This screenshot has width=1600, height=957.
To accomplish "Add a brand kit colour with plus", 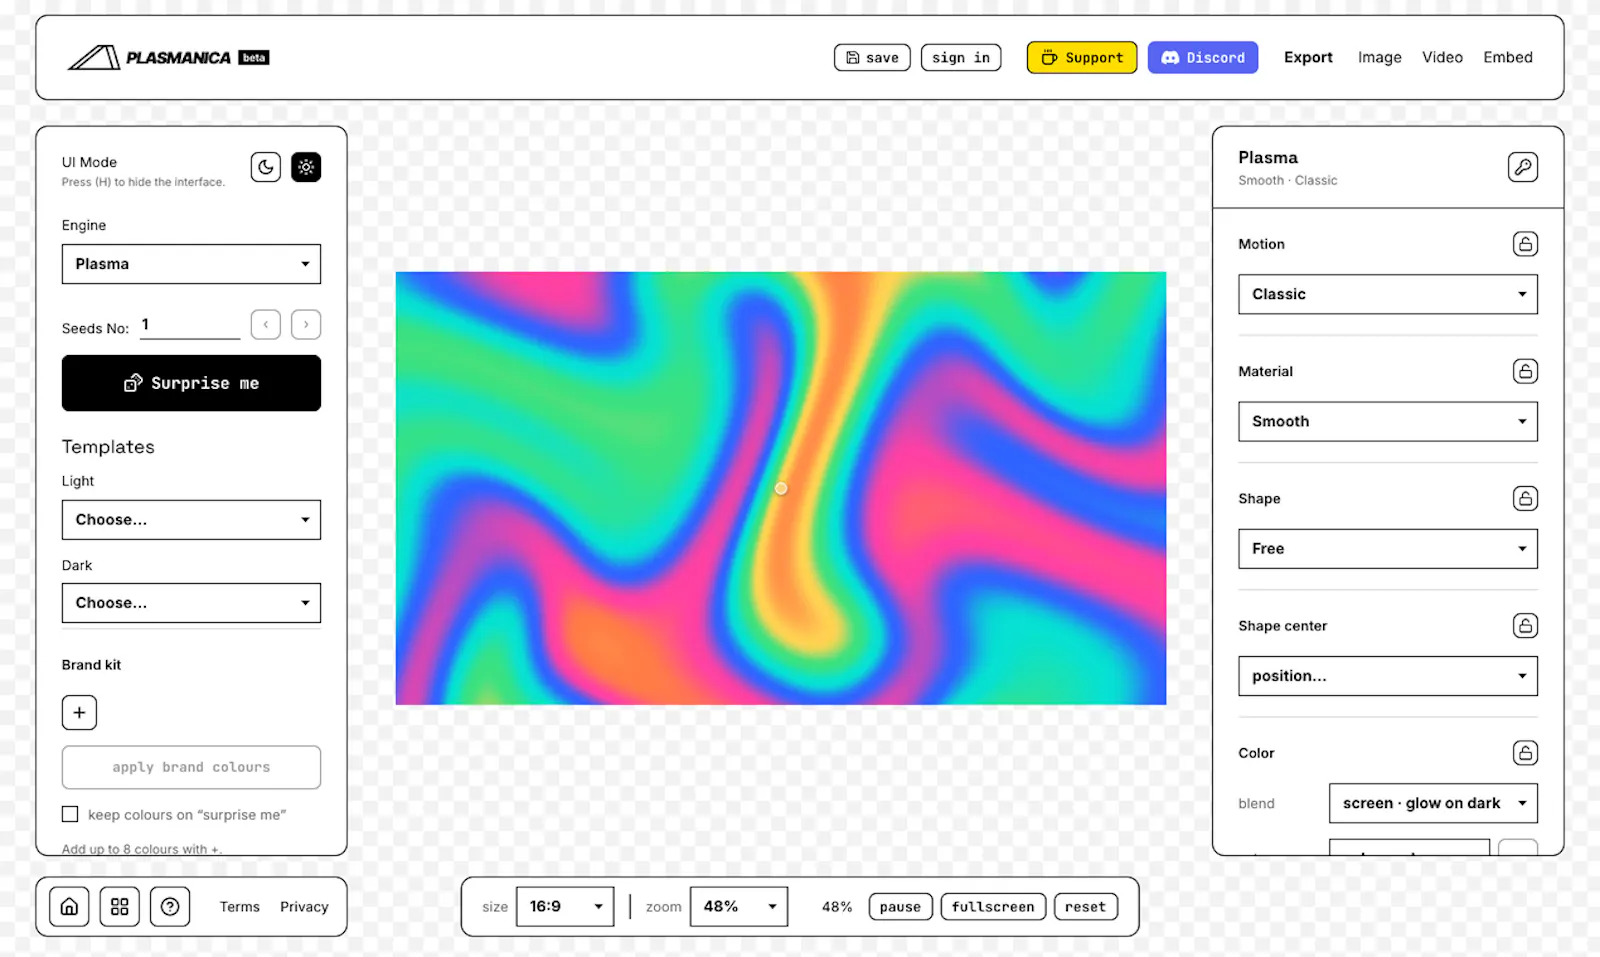I will click(x=79, y=713).
